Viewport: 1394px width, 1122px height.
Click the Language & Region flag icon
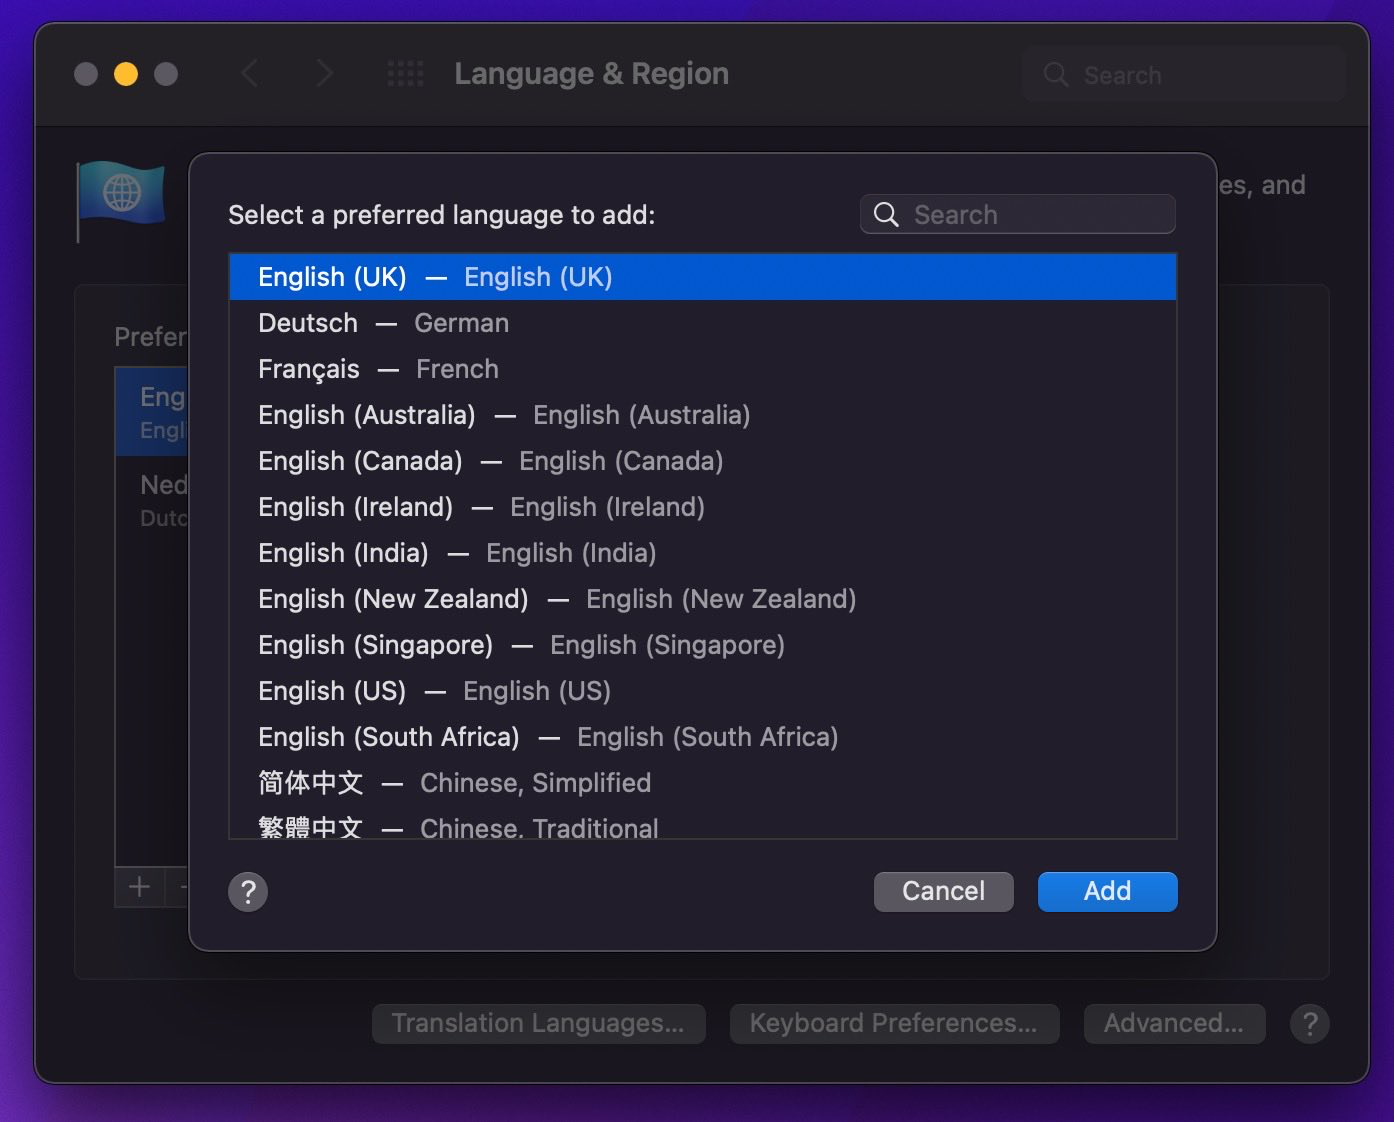pos(121,195)
